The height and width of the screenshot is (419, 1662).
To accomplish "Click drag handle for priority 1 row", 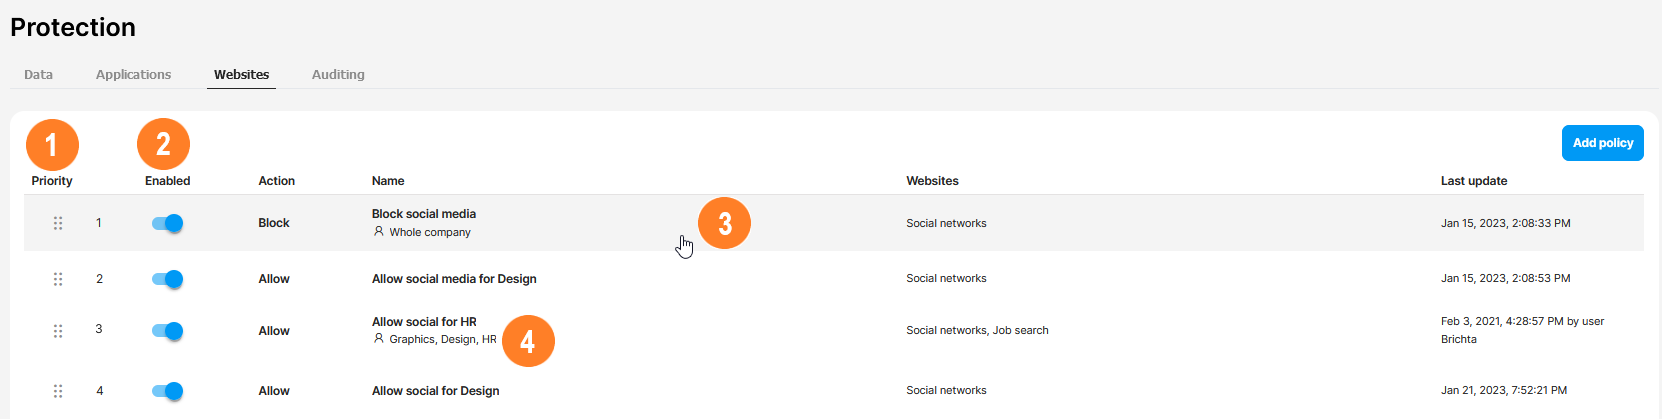I will point(58,223).
